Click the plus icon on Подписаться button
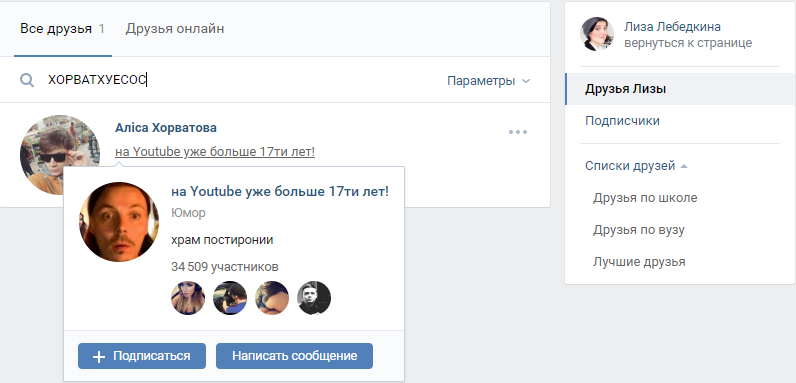 click(x=99, y=357)
